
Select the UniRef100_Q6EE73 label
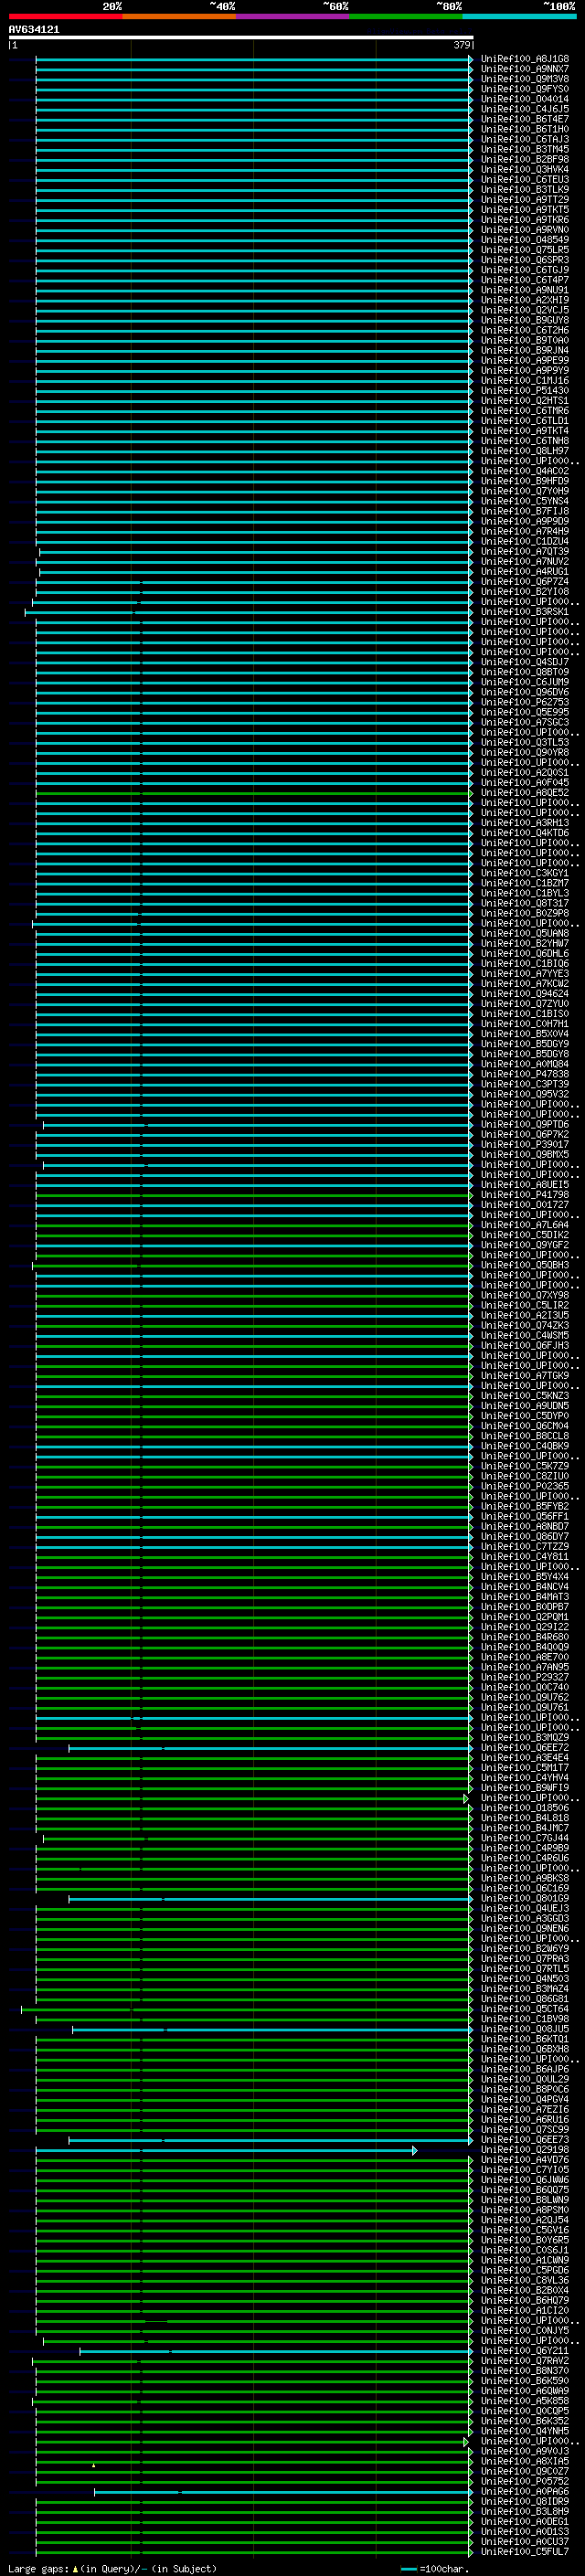pos(525,2139)
